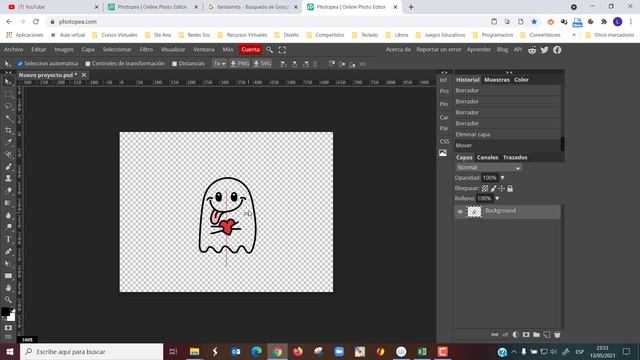Select the Crop tool
Image resolution: width=640 pixels, height=360 pixels.
8,130
